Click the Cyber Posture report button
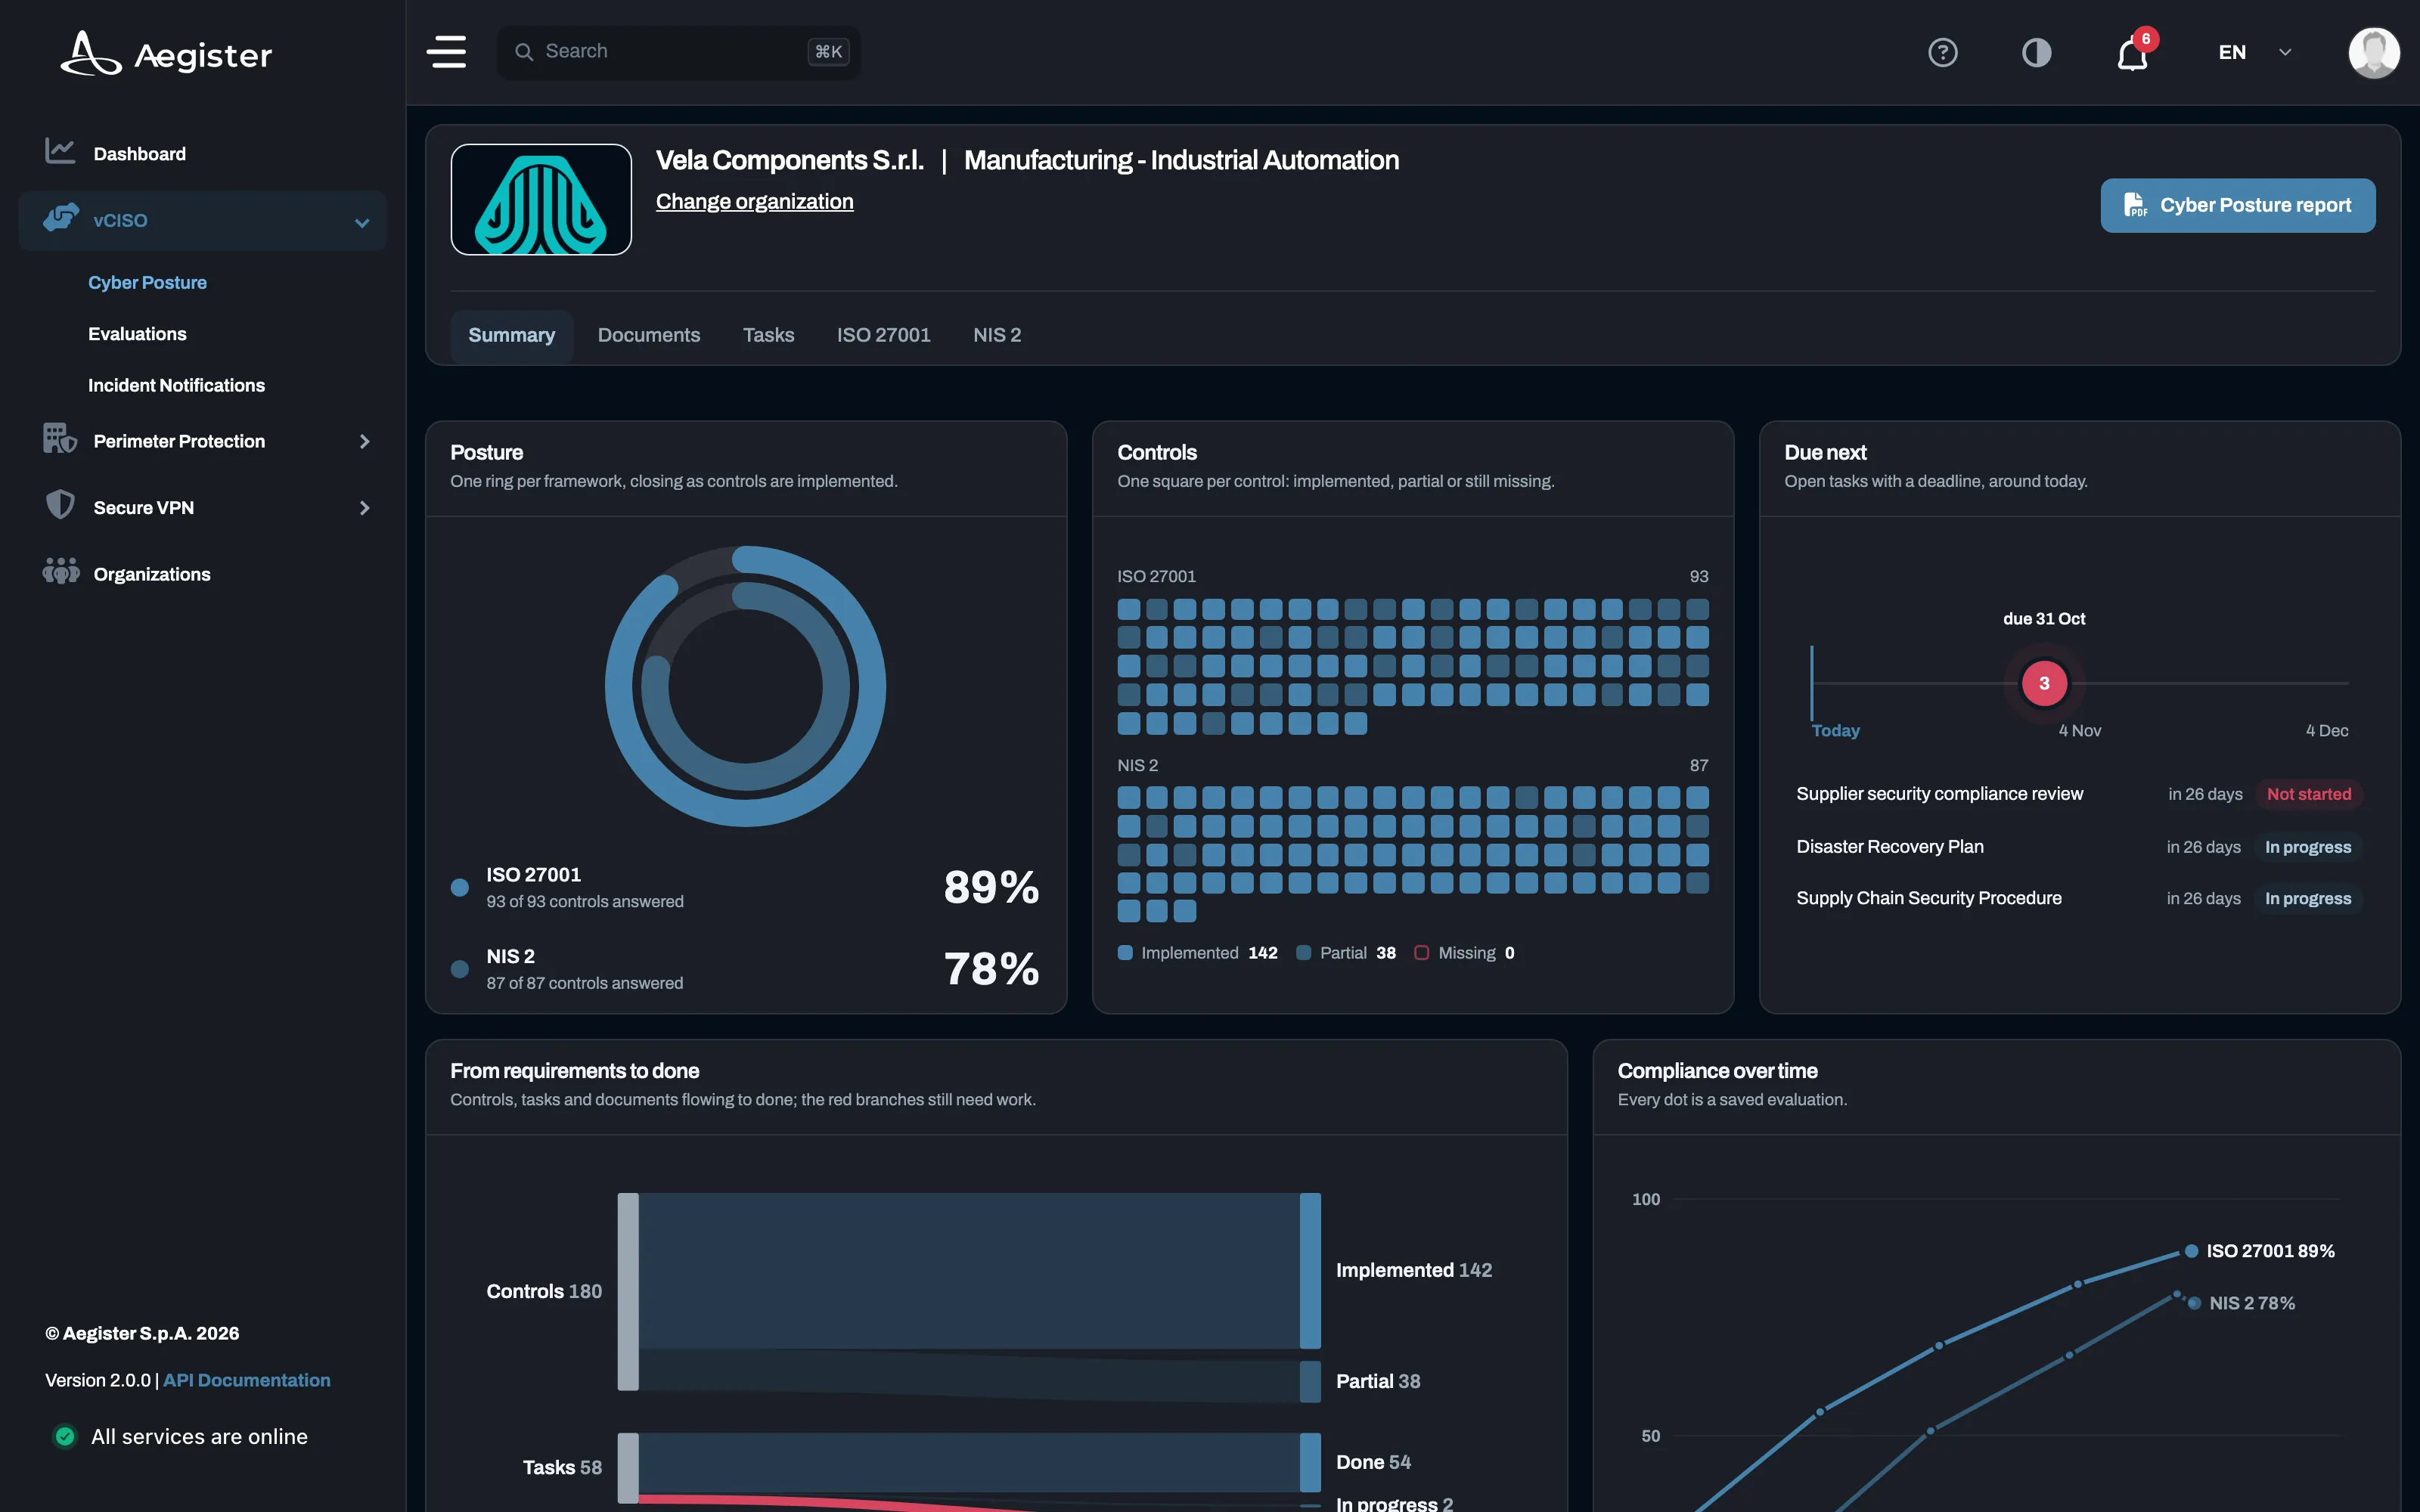The height and width of the screenshot is (1512, 2420). 2237,205
